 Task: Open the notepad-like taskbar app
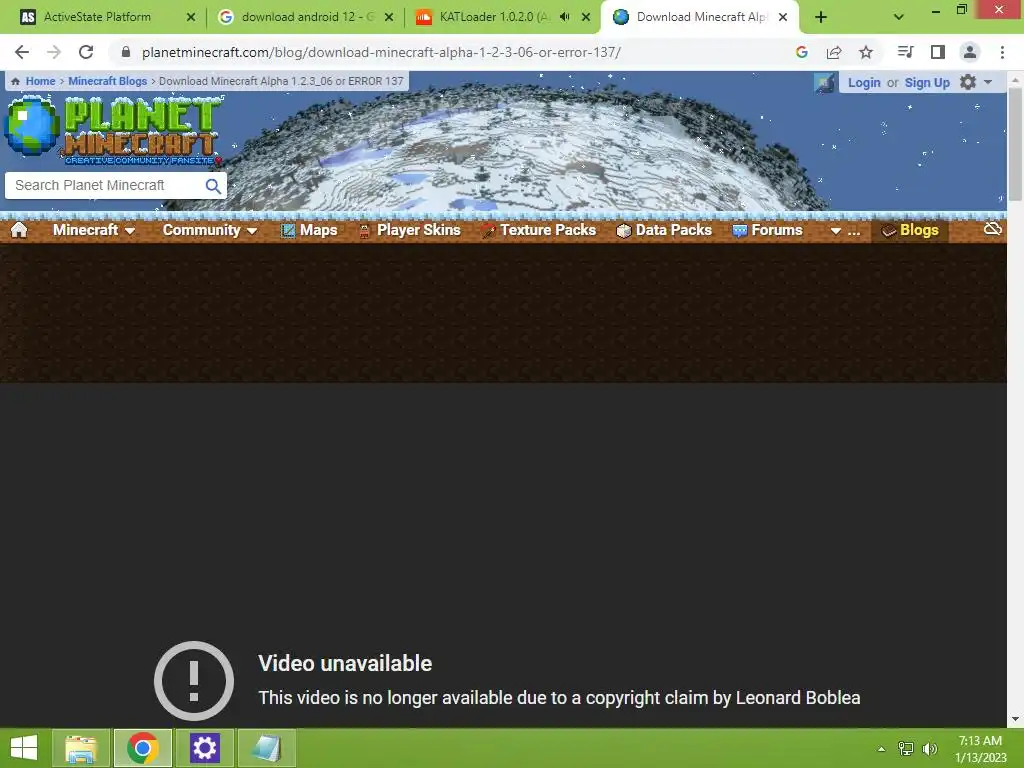(266, 748)
